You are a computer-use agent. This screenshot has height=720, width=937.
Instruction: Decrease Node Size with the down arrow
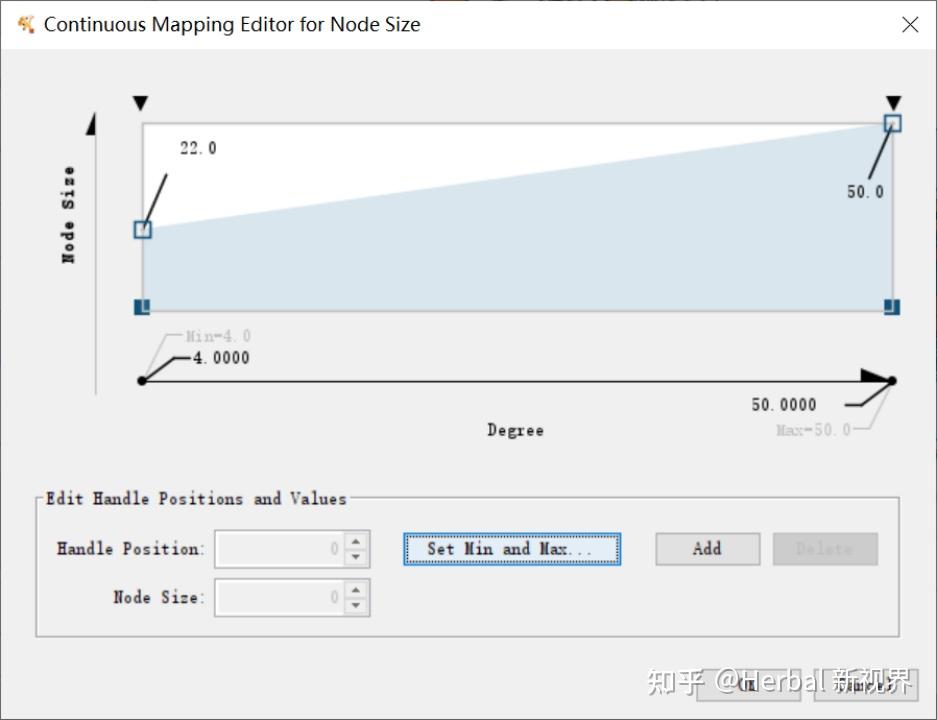pos(357,605)
